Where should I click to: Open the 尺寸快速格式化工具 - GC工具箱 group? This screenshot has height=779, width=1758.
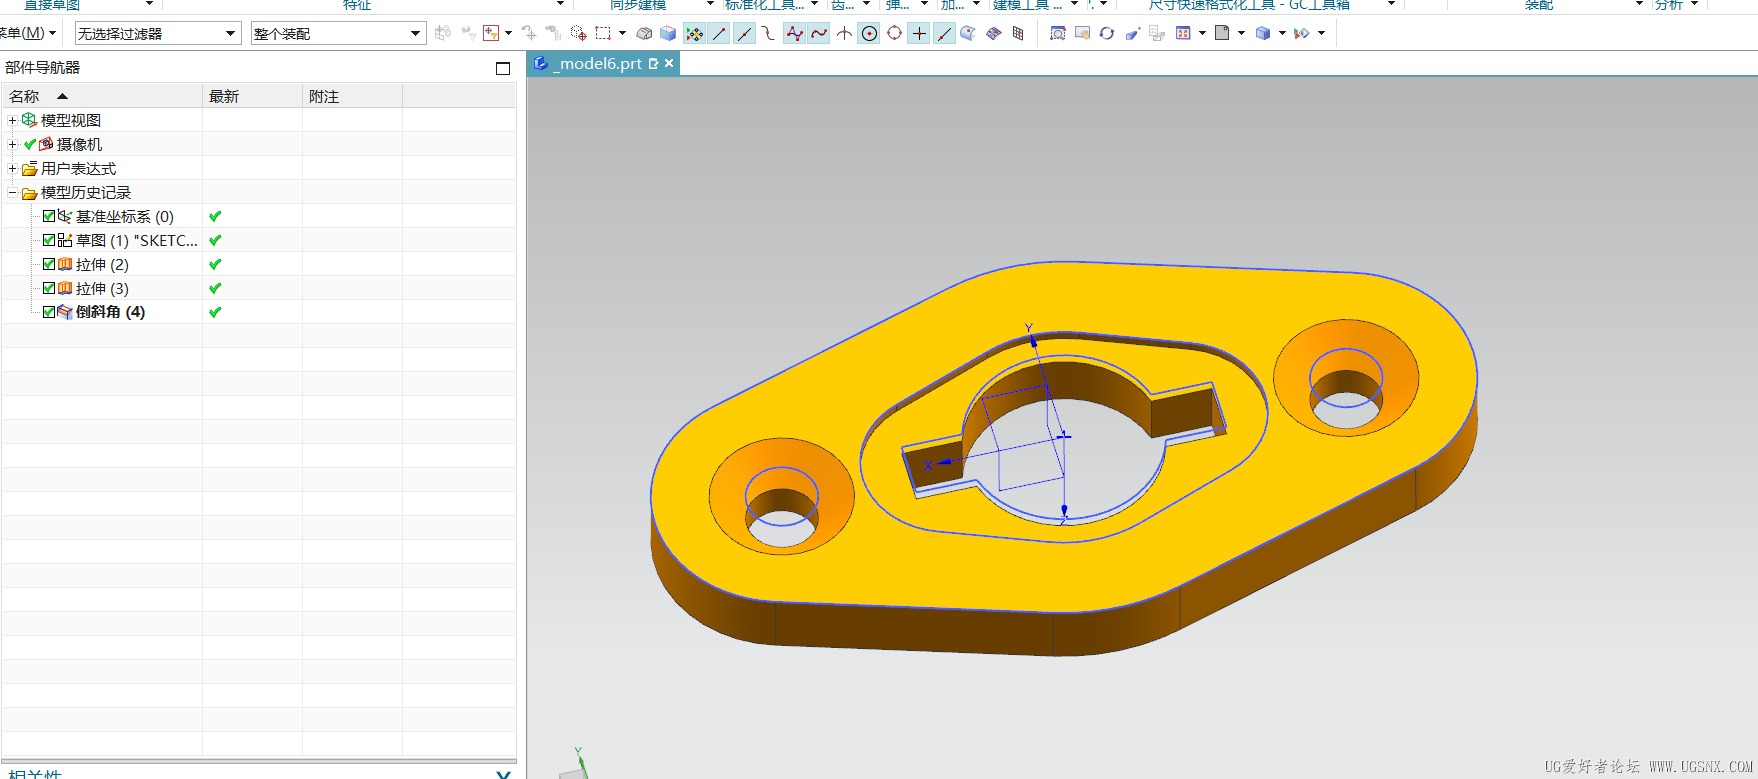pos(1248,5)
